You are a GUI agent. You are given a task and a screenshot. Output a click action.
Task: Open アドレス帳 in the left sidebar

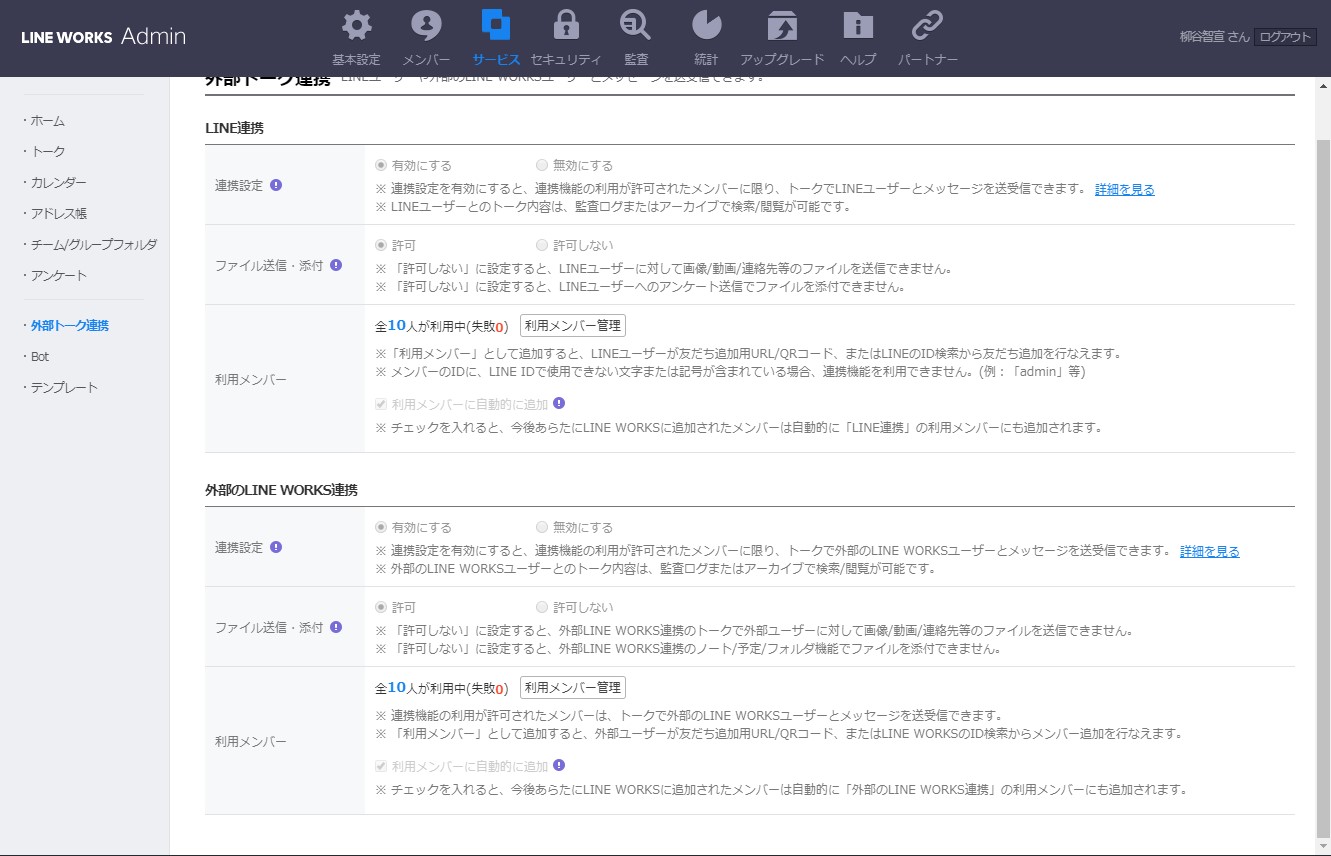58,213
